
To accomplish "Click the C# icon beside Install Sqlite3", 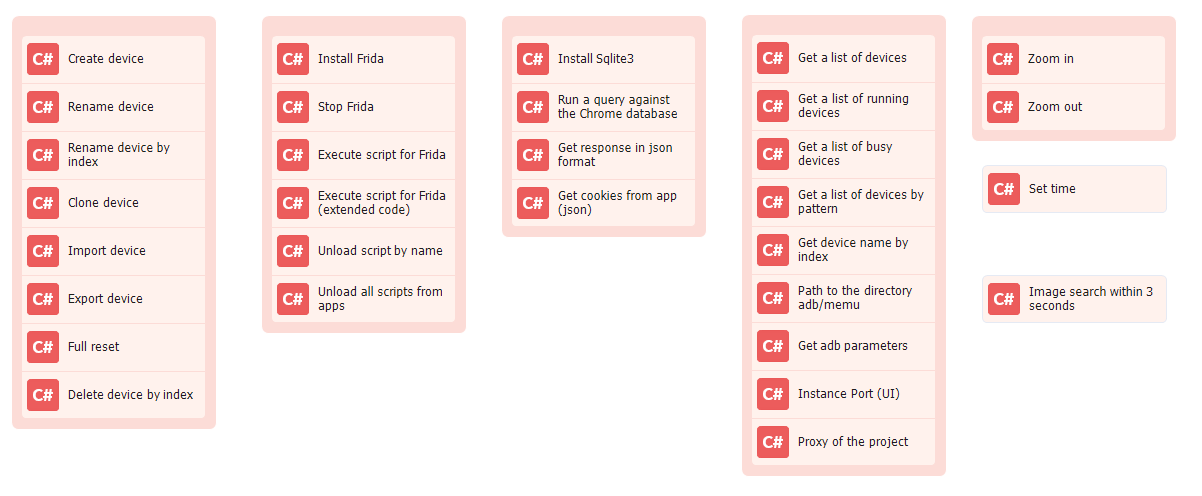I will 533,59.
